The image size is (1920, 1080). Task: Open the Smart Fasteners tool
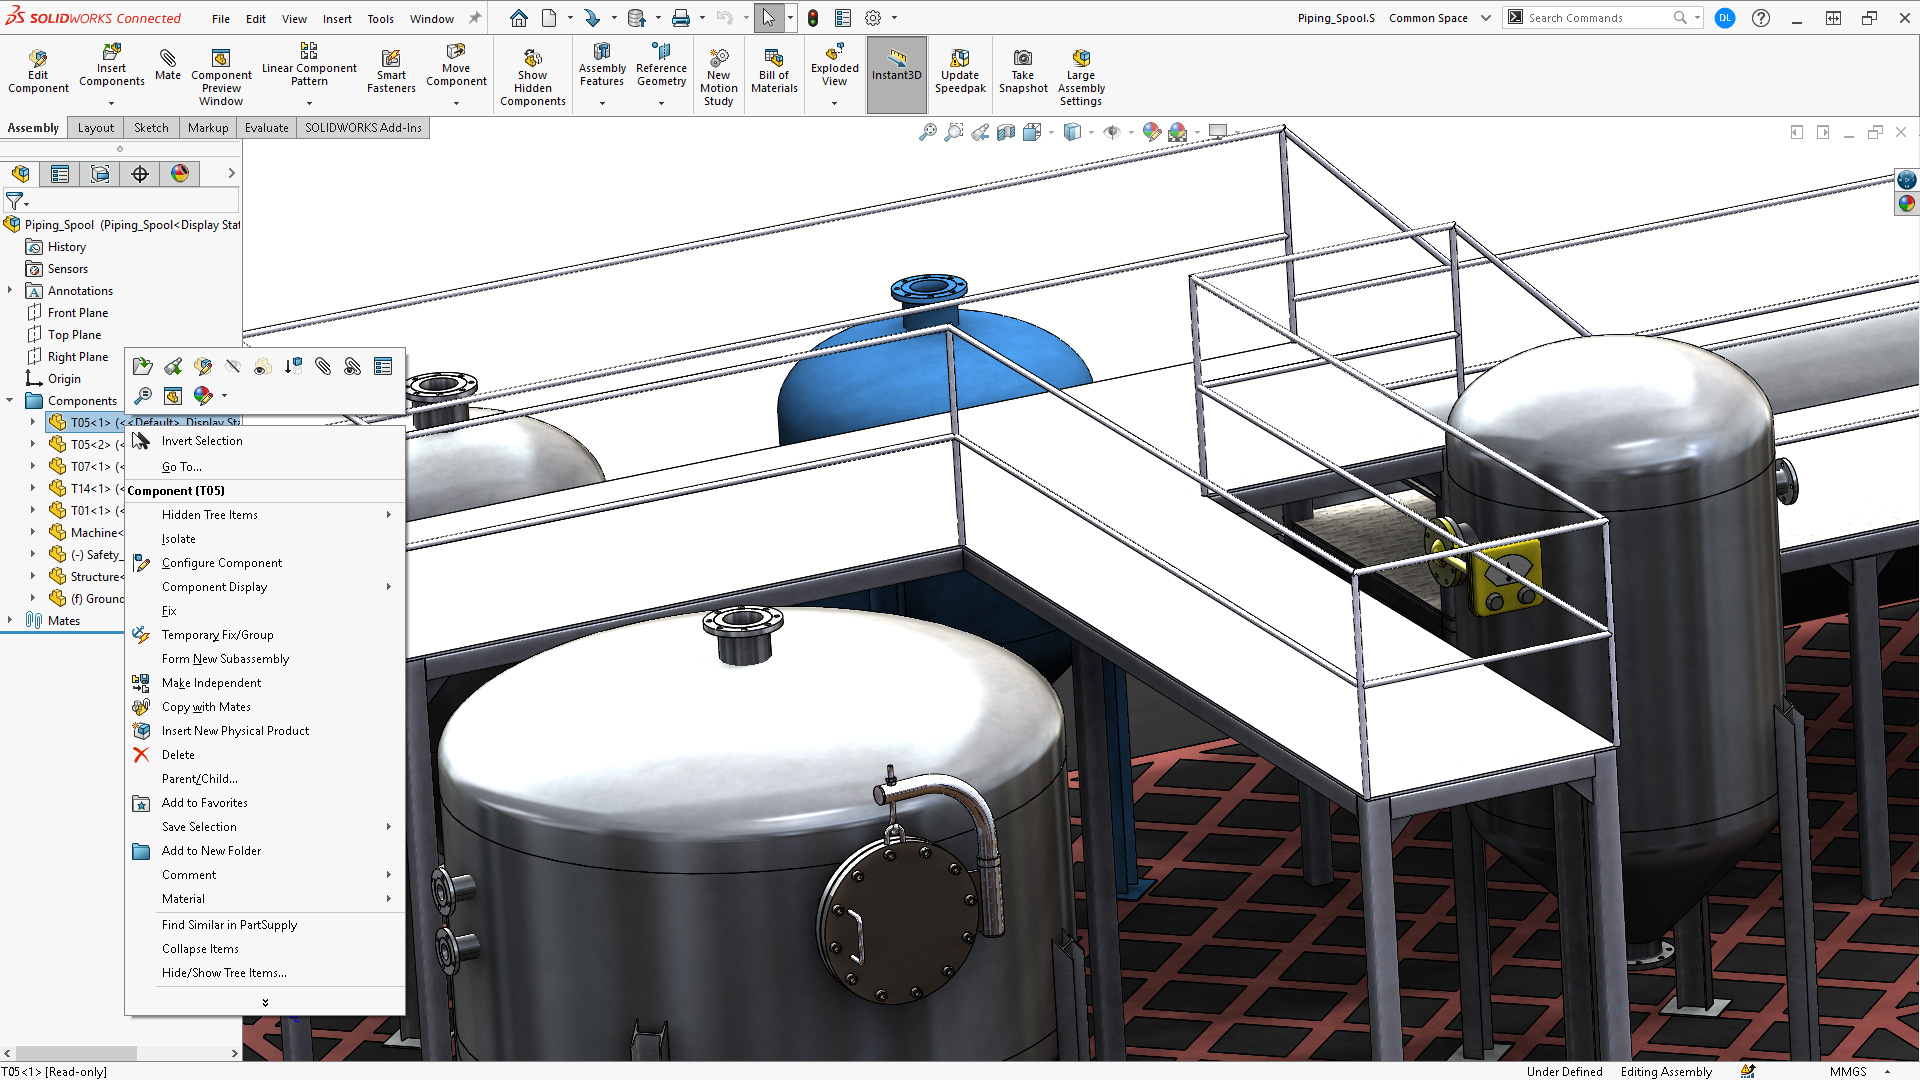tap(391, 67)
